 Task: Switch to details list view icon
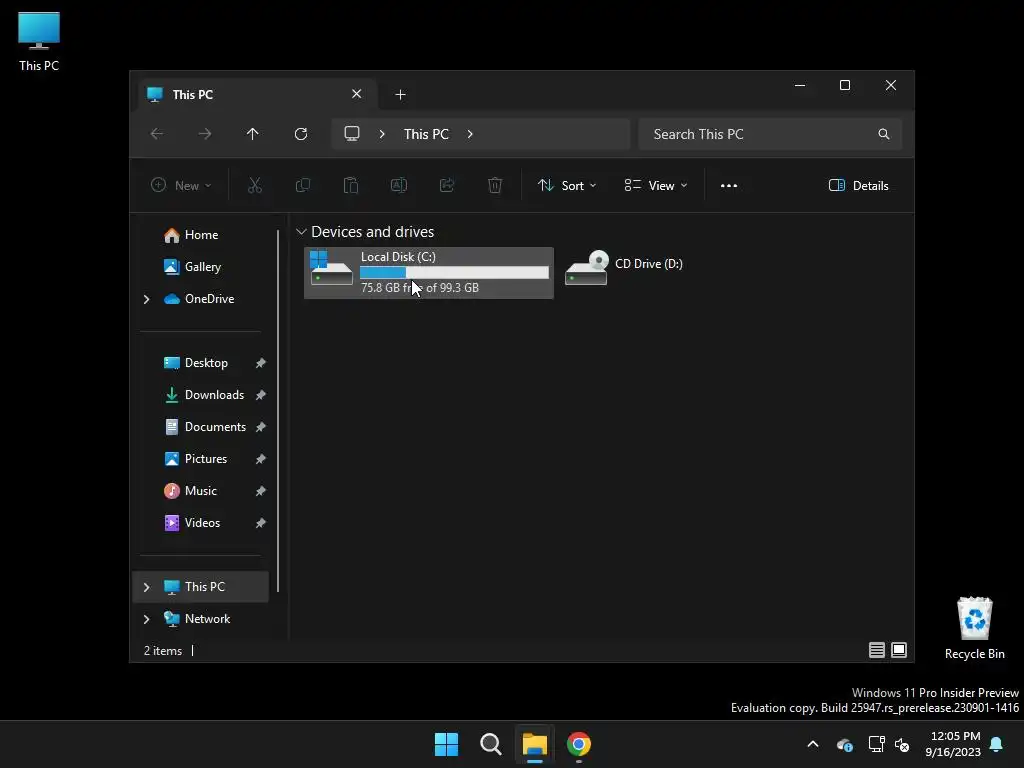point(876,650)
